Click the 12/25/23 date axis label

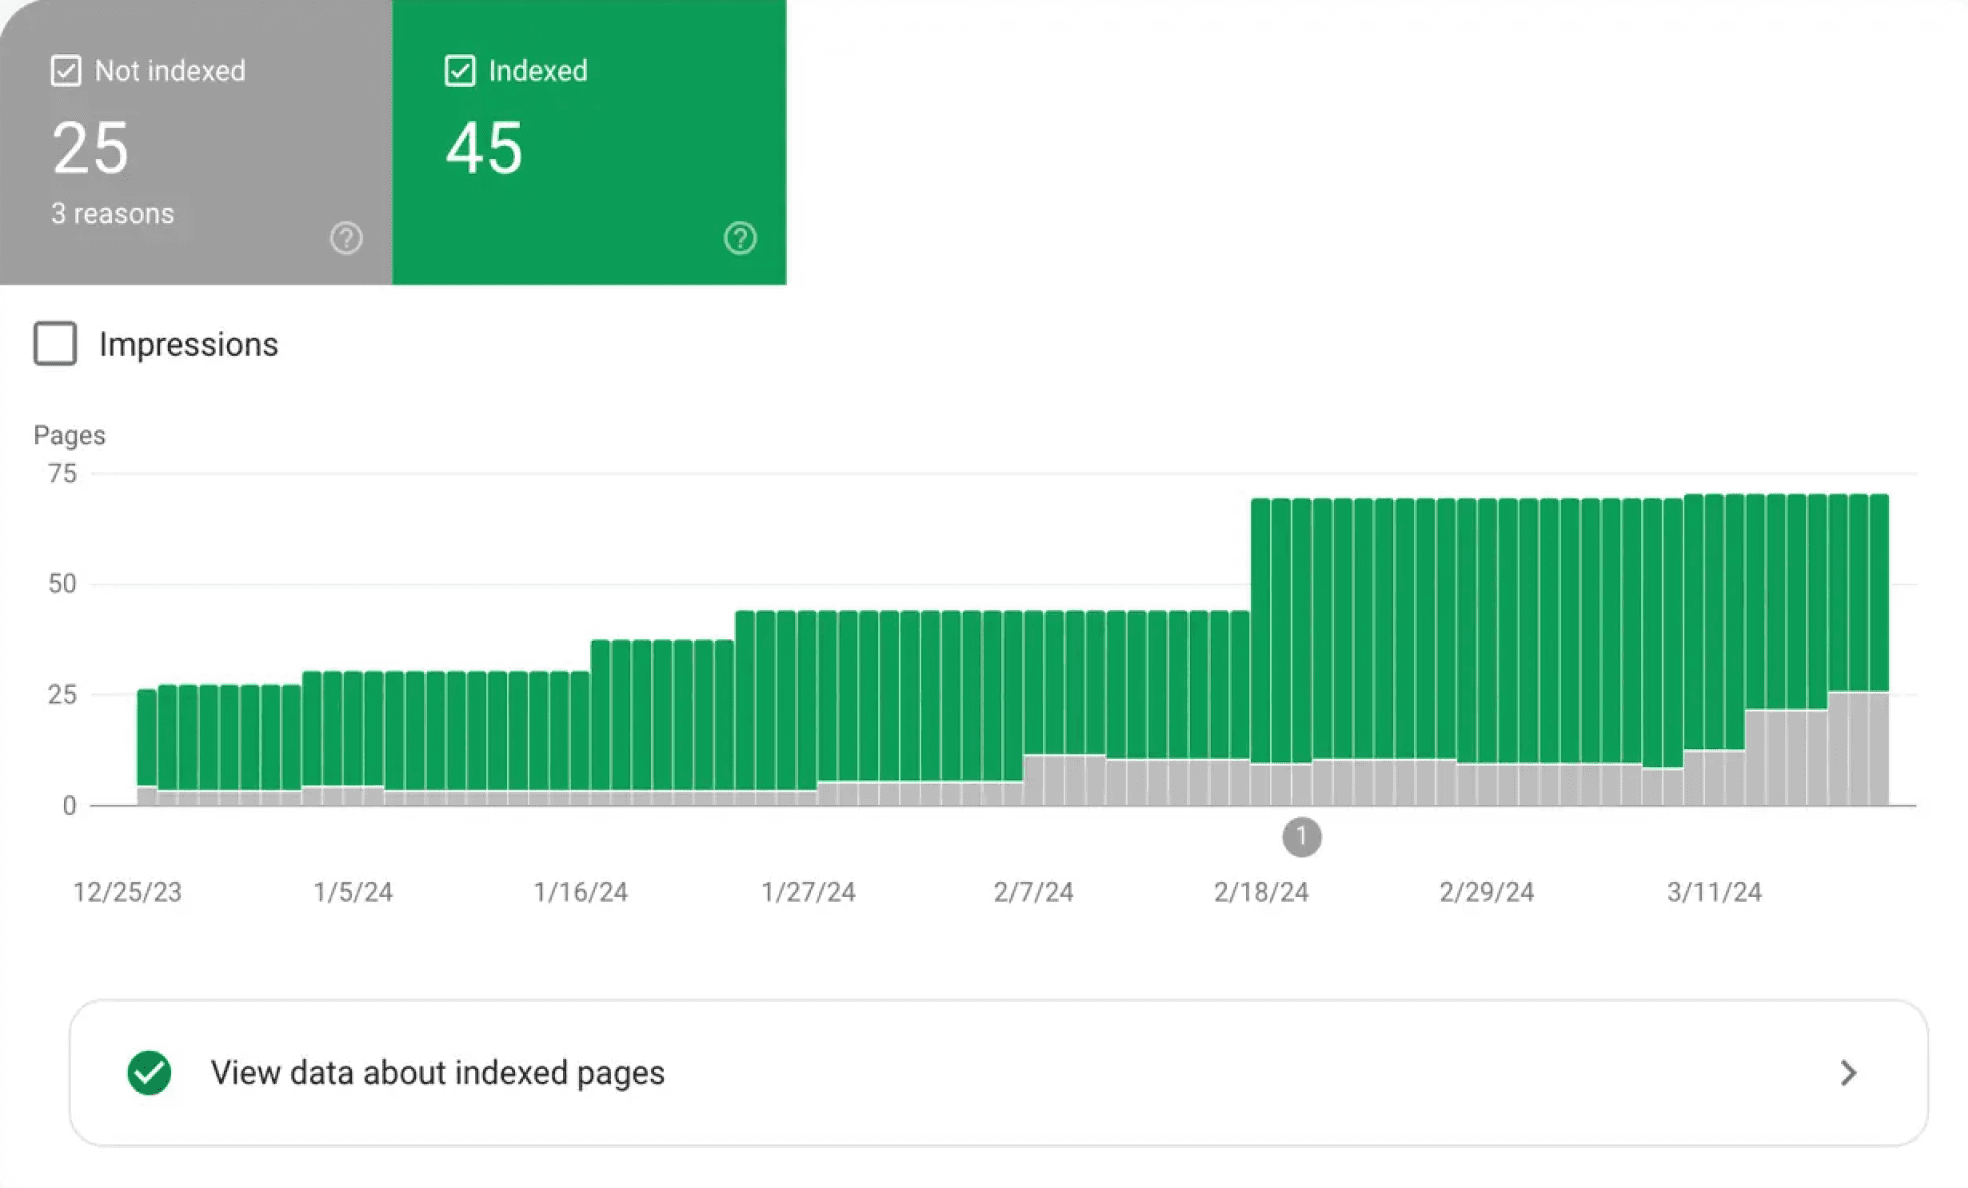pos(127,892)
